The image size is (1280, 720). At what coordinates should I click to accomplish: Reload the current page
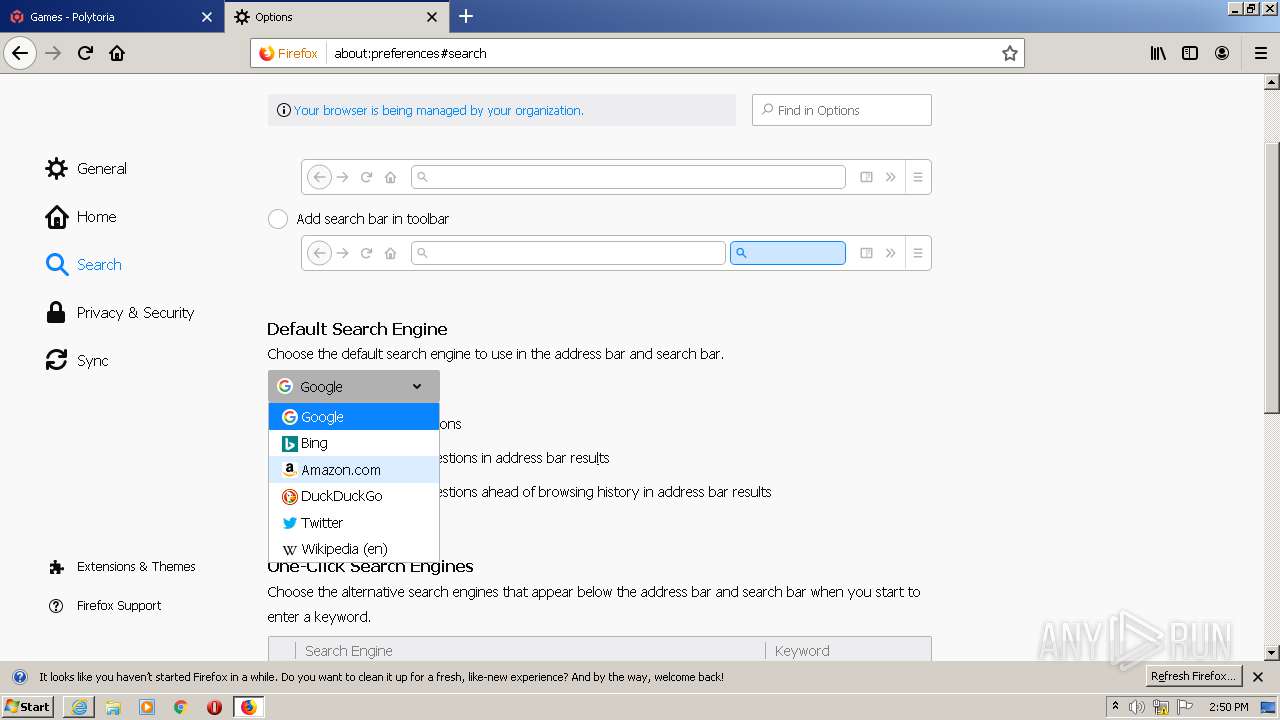point(85,53)
